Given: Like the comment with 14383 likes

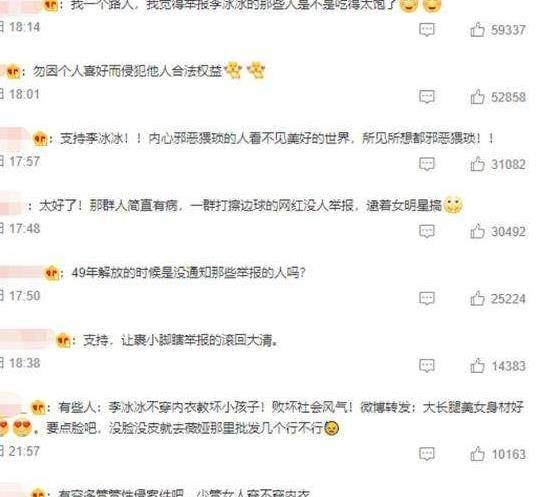Looking at the screenshot, I should click(x=477, y=366).
